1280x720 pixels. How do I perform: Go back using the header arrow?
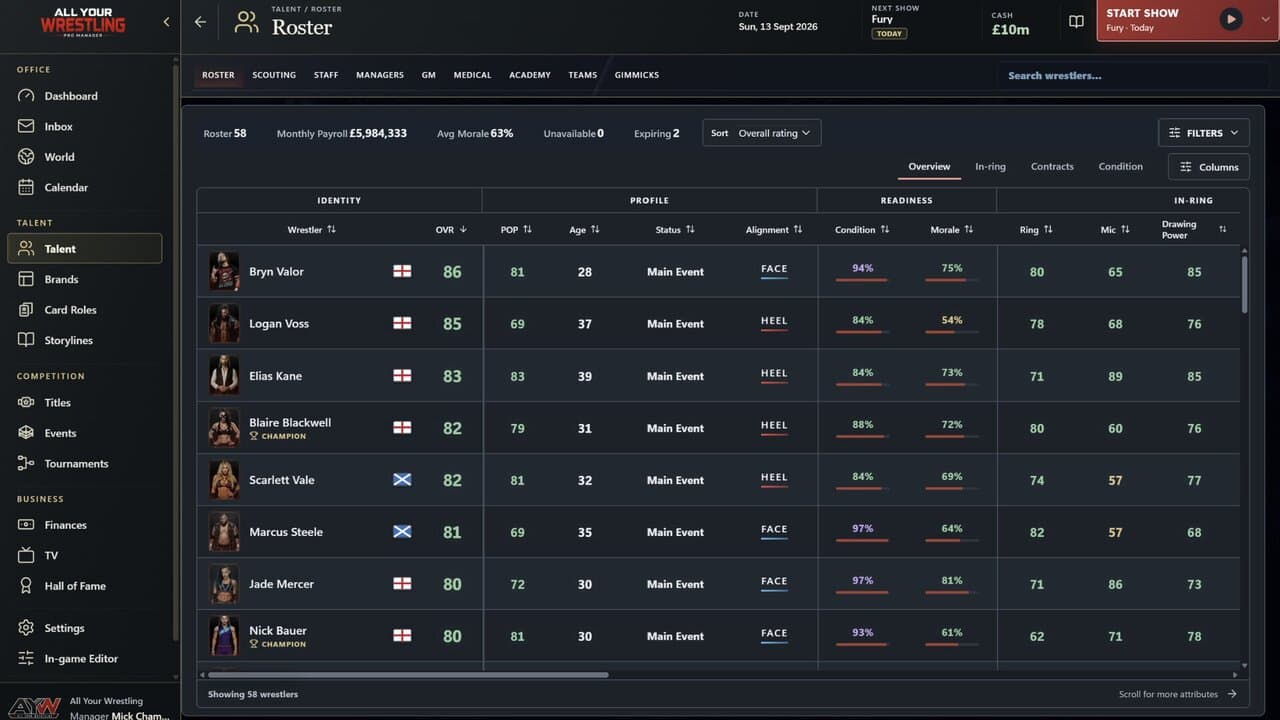200,22
